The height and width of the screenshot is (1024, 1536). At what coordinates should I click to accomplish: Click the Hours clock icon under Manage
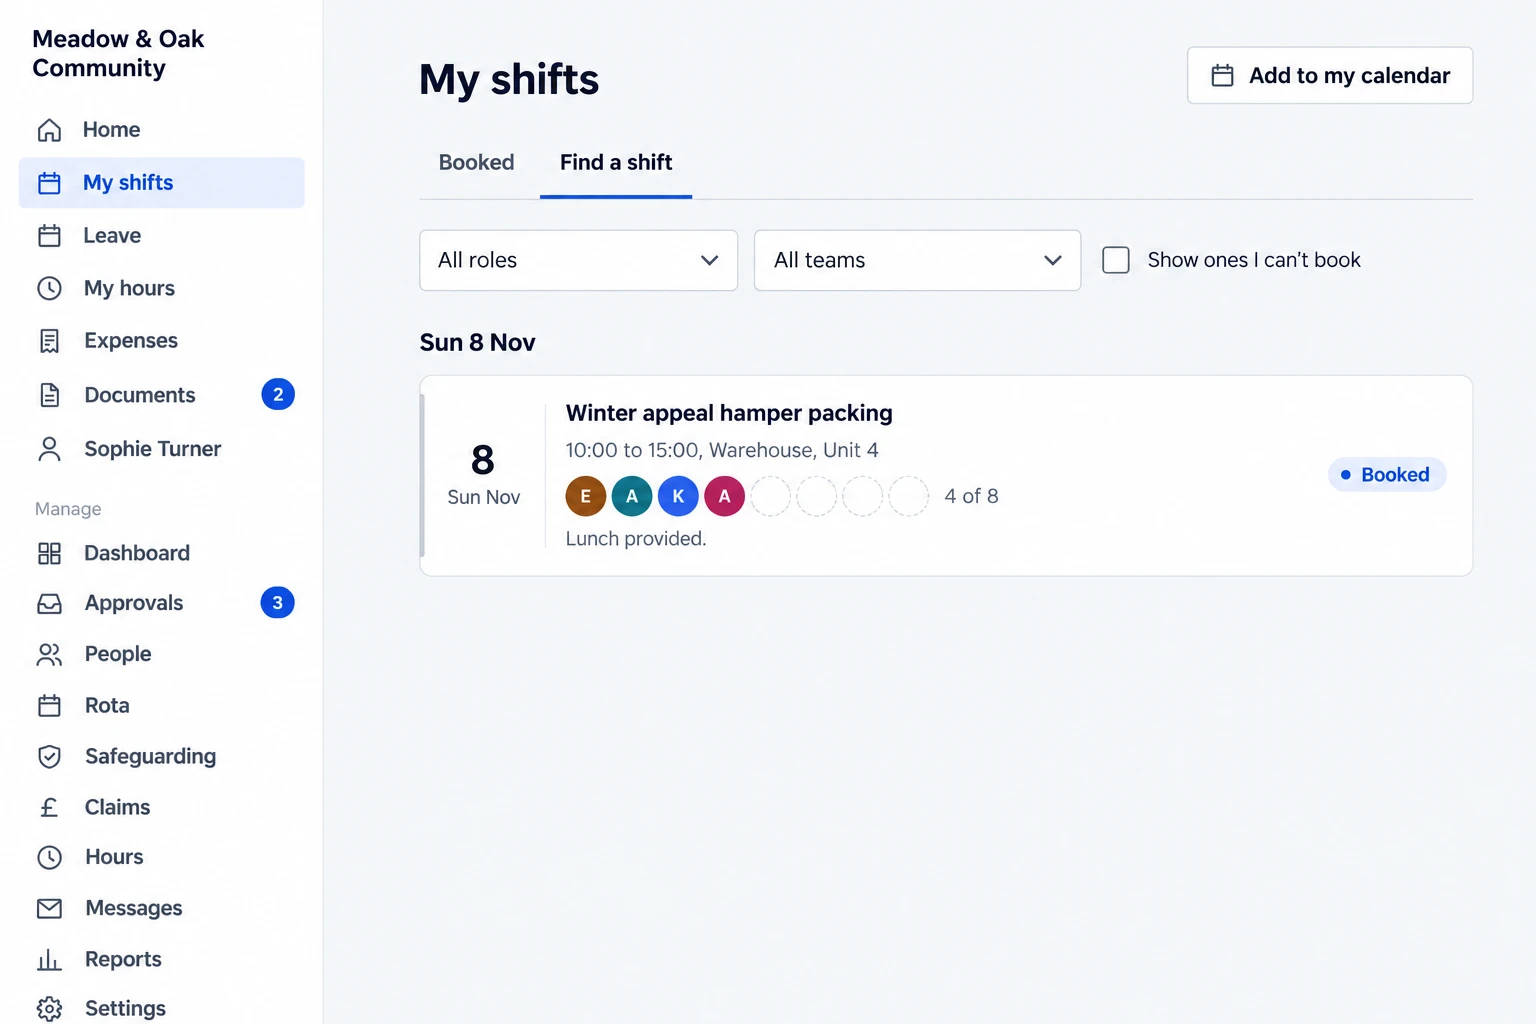[49, 857]
